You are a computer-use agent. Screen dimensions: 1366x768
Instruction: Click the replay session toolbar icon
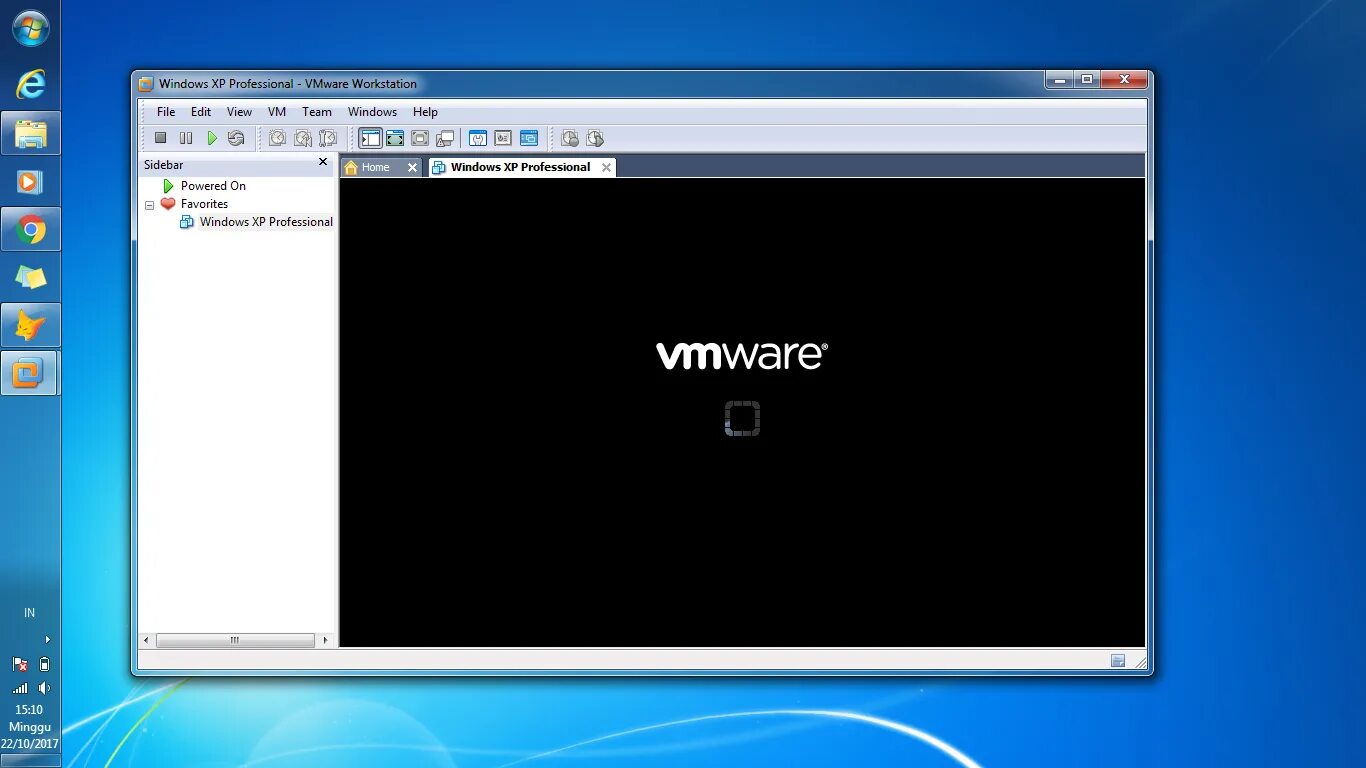(x=595, y=138)
